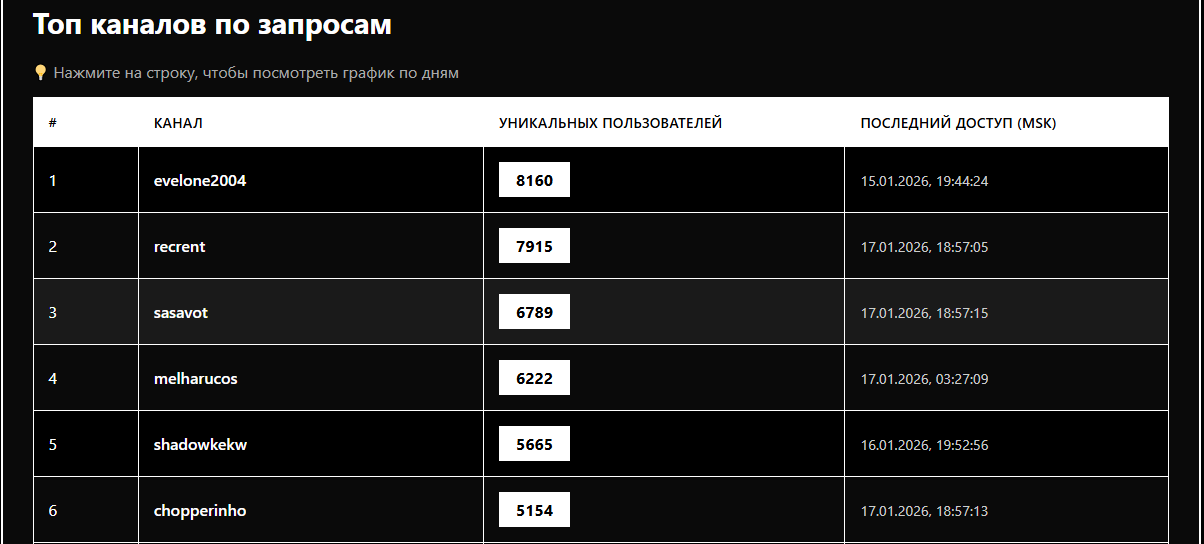Click last access time 17.01.2026, 03:27:09
1204x544 pixels.
point(924,379)
